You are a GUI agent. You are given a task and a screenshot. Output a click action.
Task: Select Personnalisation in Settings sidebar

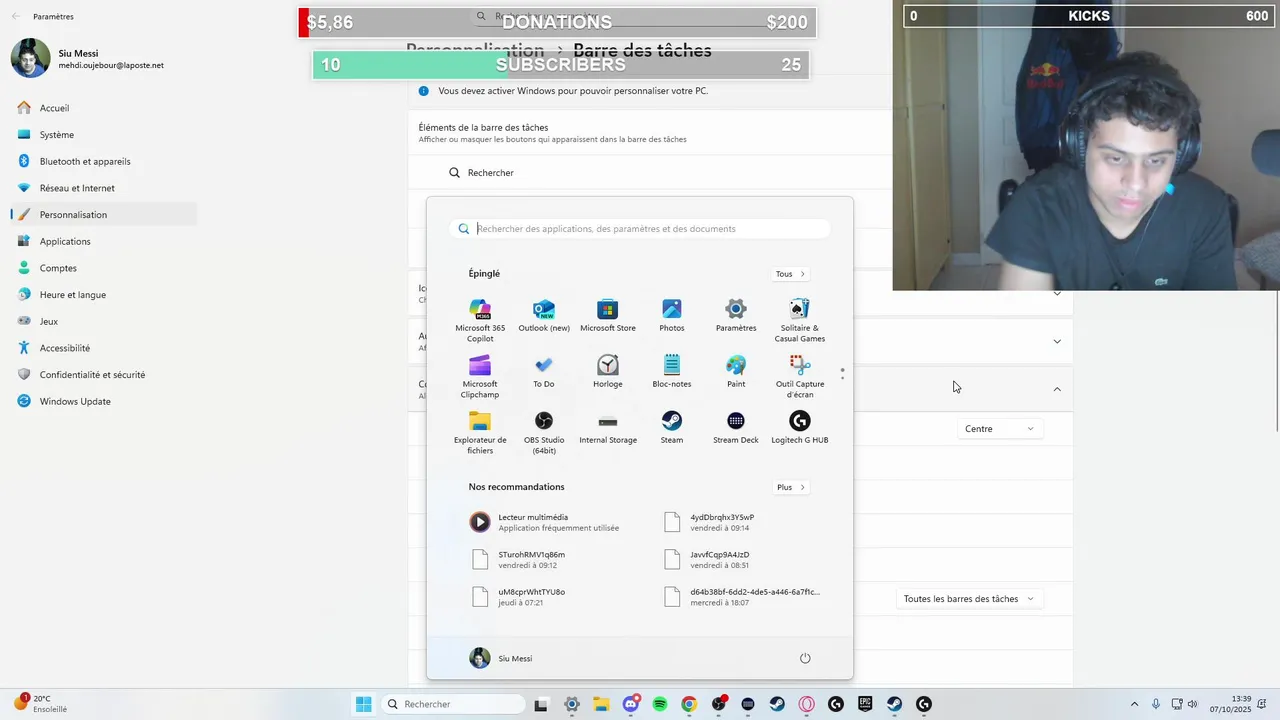click(x=104, y=215)
